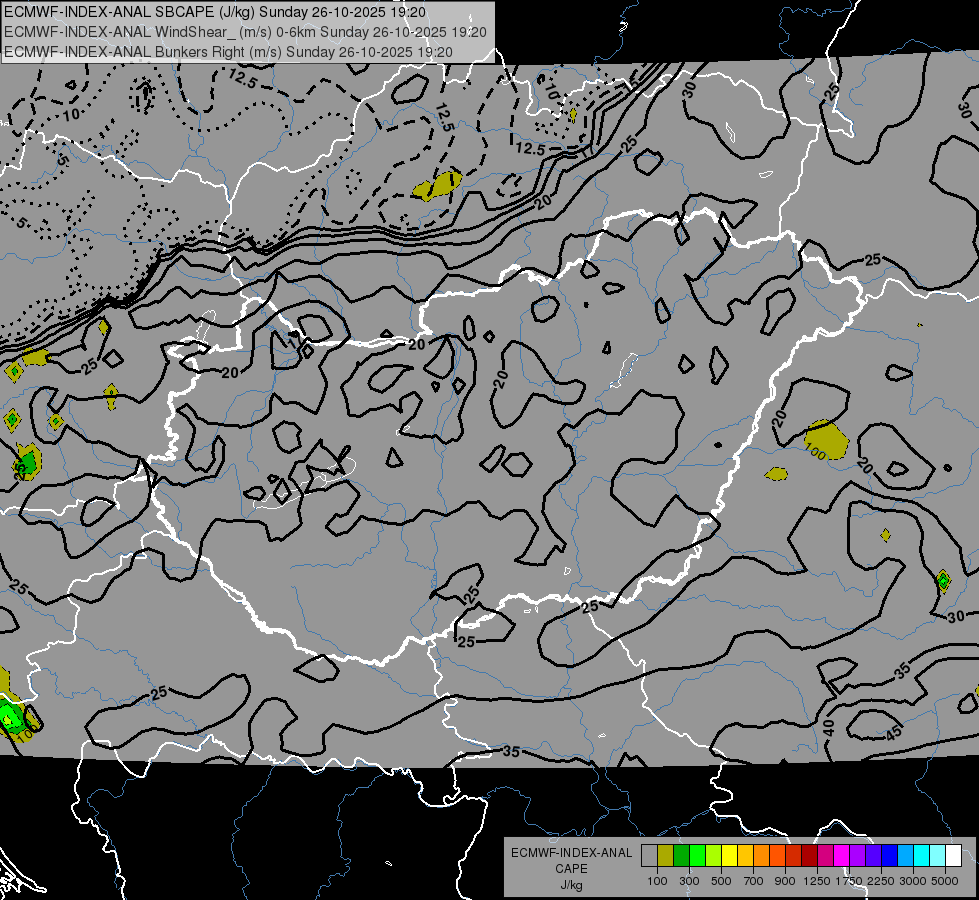Screen dimensions: 979x900
Task: Click the ECMWF-INDEX-ANAL label in the legend
Action: pos(571,853)
